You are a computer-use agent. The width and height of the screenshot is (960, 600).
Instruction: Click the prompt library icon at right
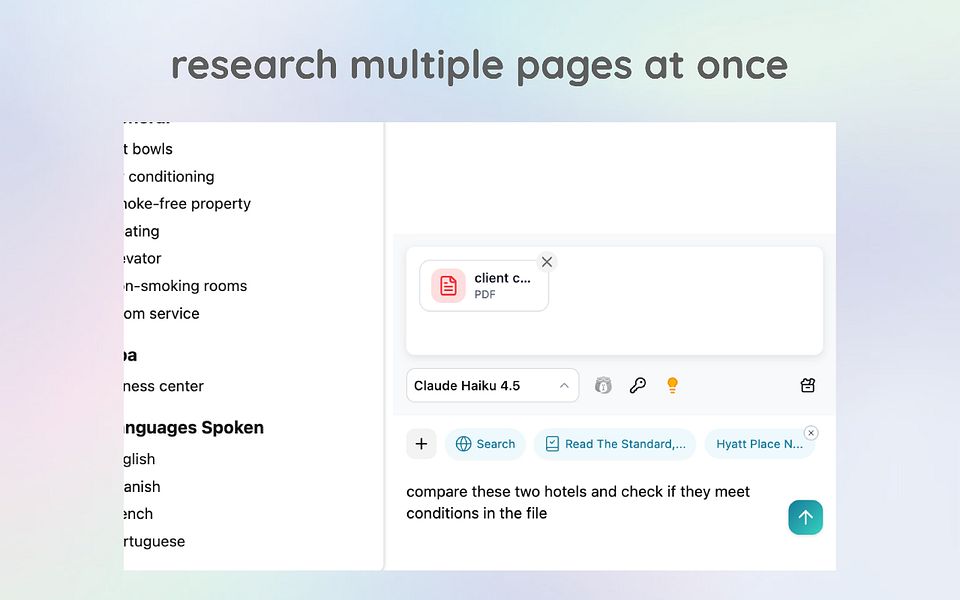pyautogui.click(x=808, y=386)
